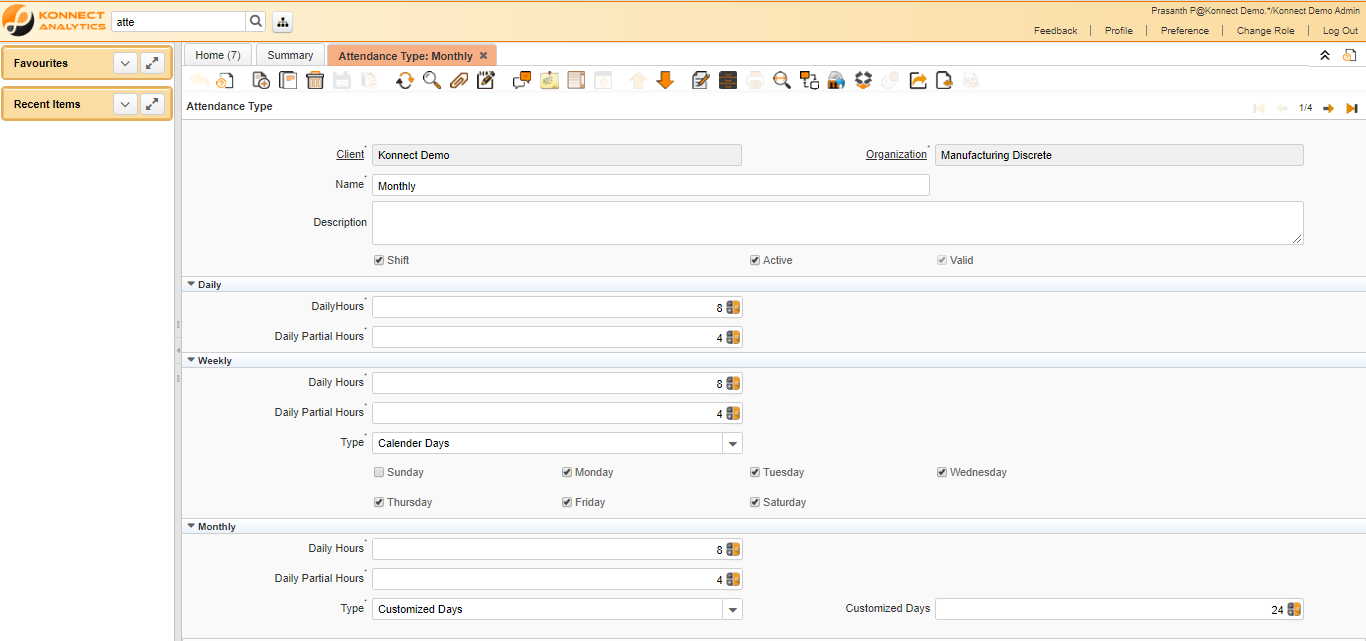Open the Feedback link
This screenshot has height=641, width=1366.
click(1056, 31)
